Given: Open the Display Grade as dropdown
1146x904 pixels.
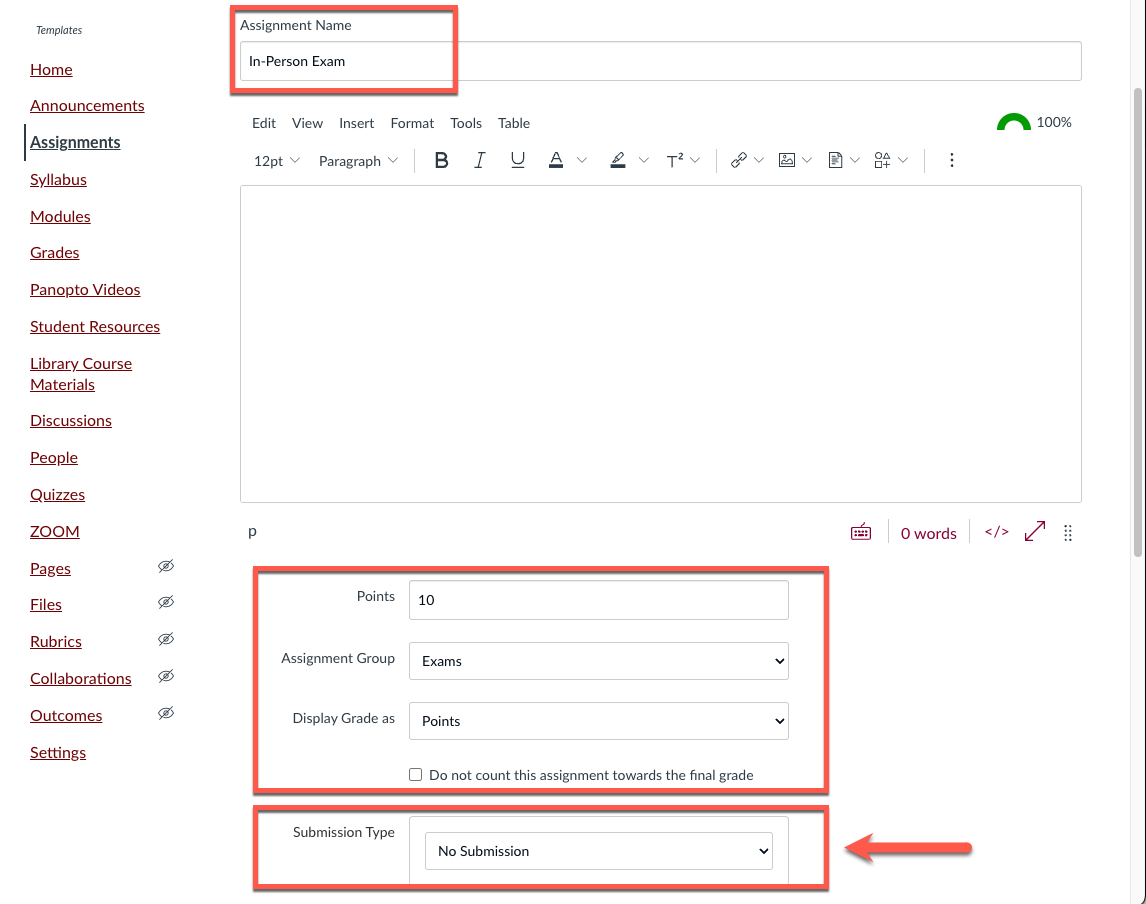Looking at the screenshot, I should click(x=598, y=721).
